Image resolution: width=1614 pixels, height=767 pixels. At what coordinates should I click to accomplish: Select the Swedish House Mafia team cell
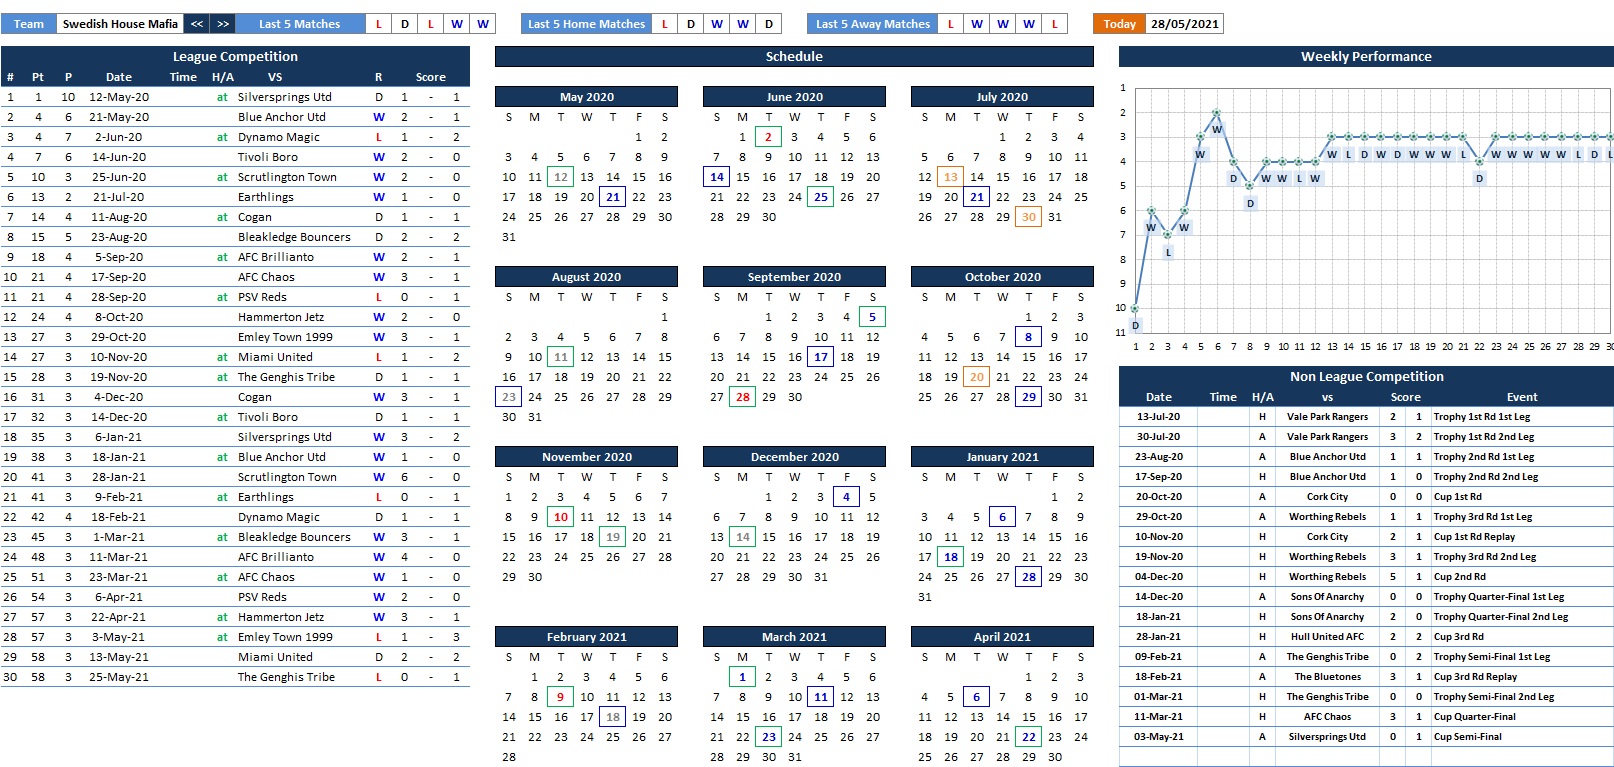tap(120, 24)
